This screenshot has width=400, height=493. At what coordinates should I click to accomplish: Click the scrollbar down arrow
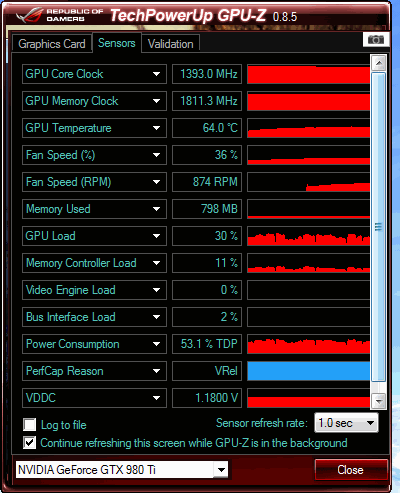[379, 400]
